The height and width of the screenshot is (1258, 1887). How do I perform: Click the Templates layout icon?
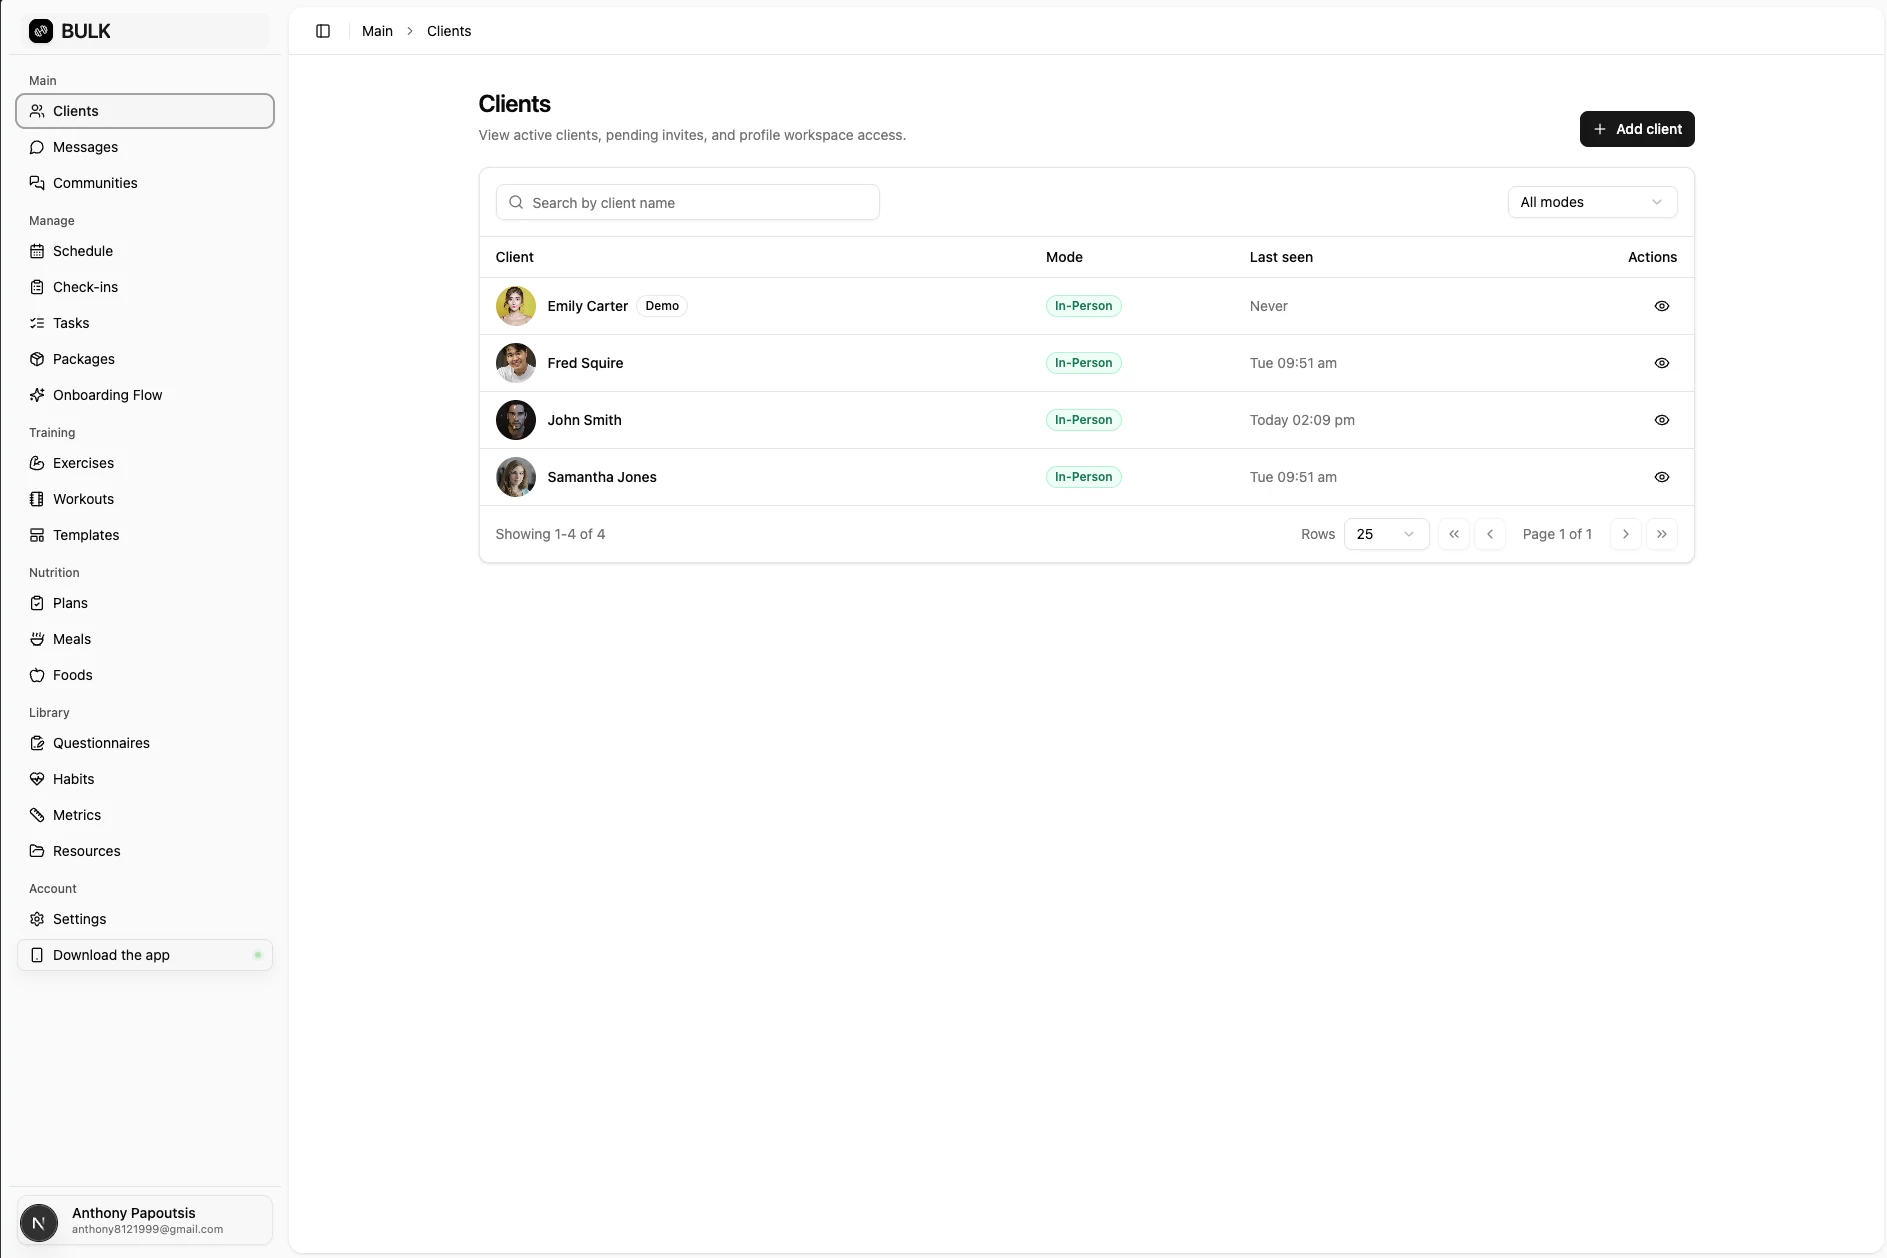tap(37, 535)
